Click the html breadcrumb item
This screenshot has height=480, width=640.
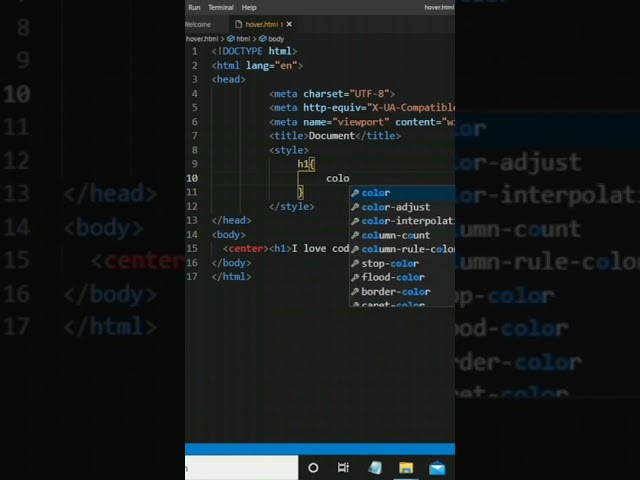[243, 39]
